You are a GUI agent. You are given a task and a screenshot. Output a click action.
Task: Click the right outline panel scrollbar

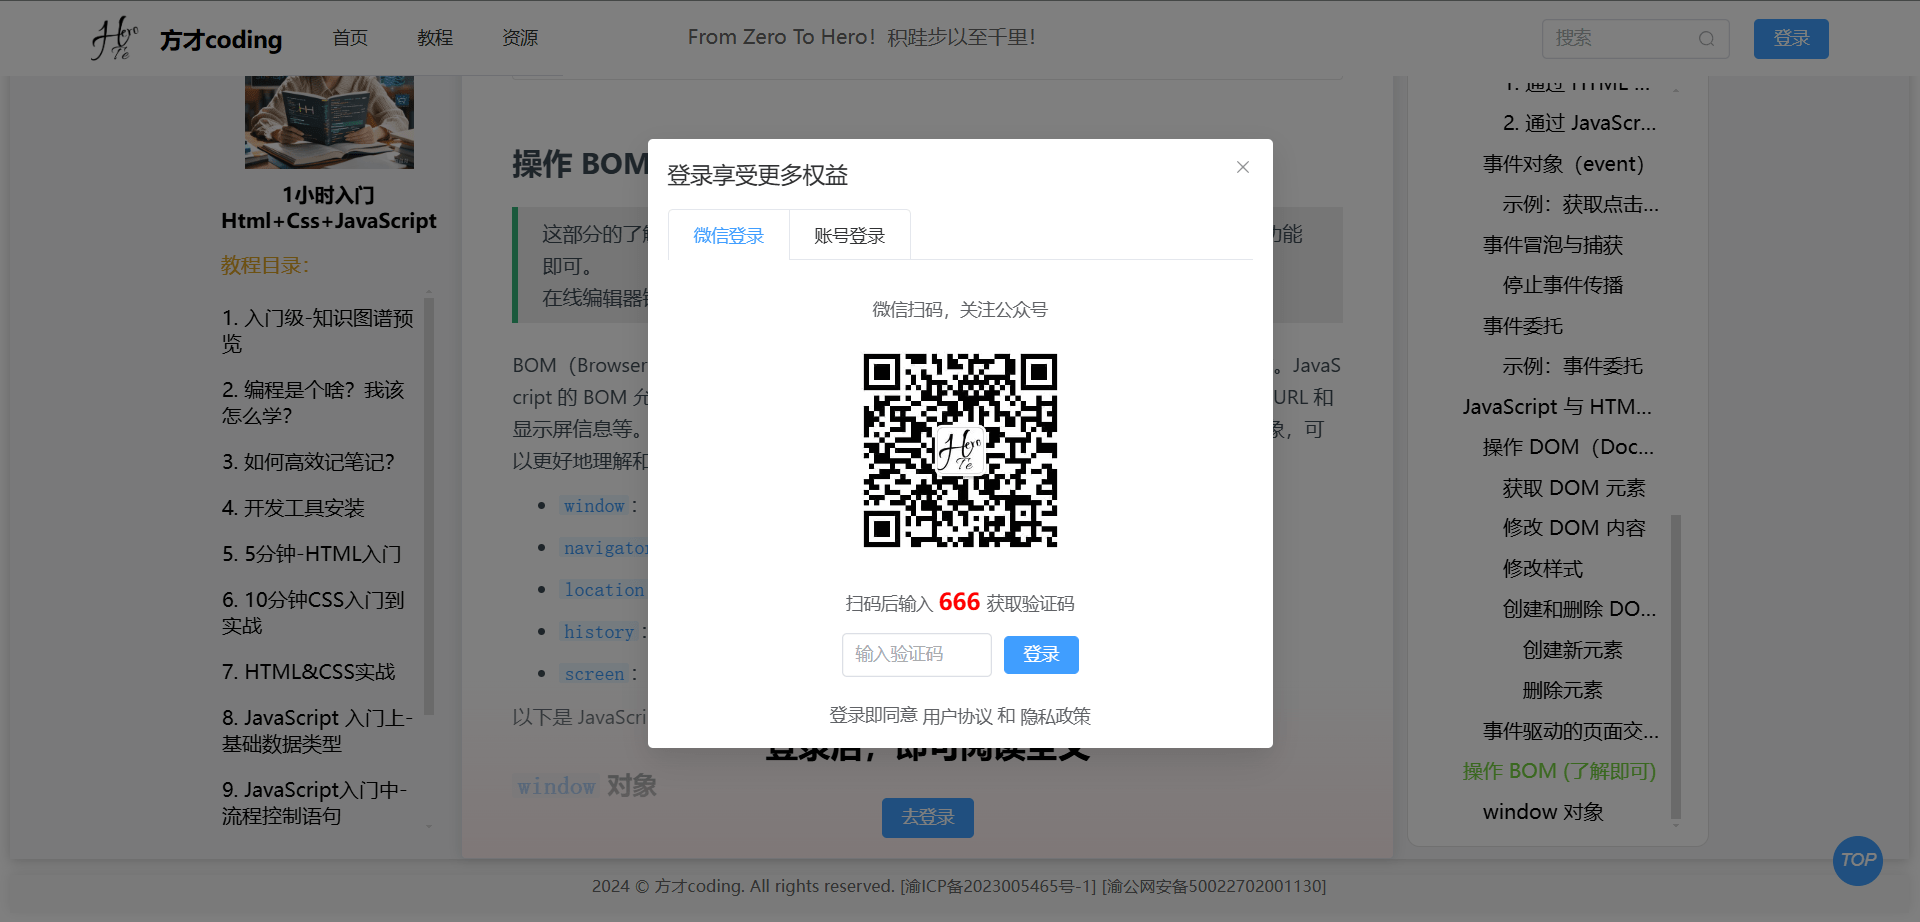[x=1676, y=666]
